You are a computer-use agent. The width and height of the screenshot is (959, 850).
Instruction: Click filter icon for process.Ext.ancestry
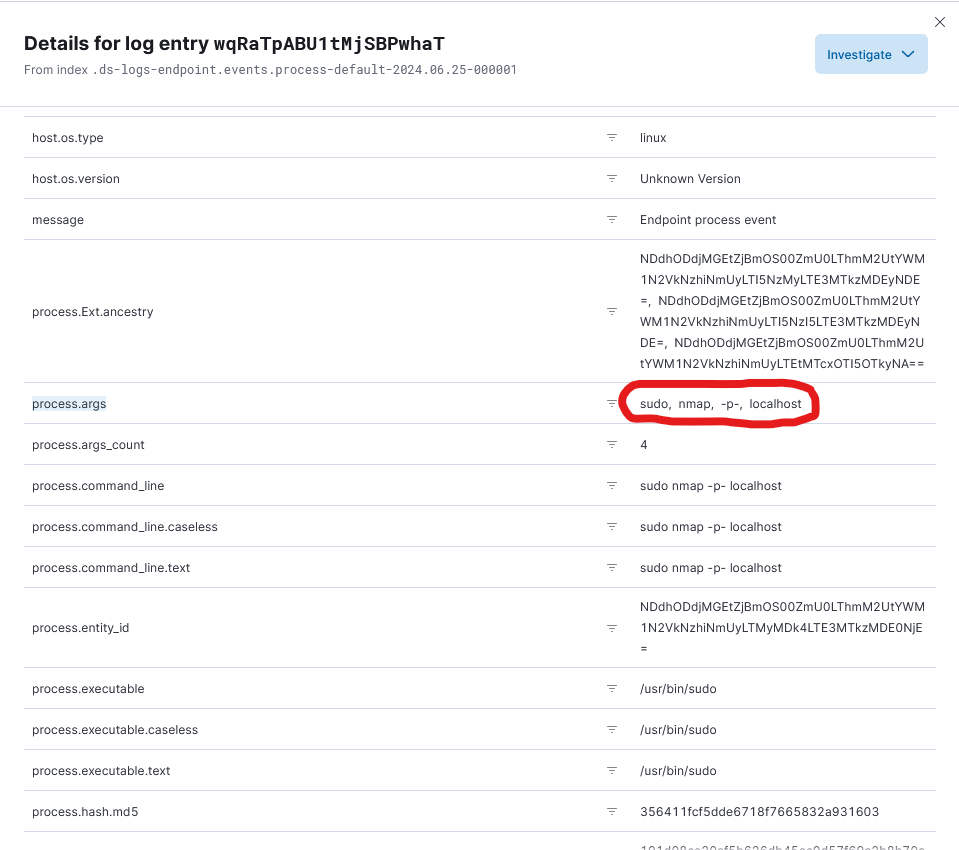pyautogui.click(x=612, y=311)
